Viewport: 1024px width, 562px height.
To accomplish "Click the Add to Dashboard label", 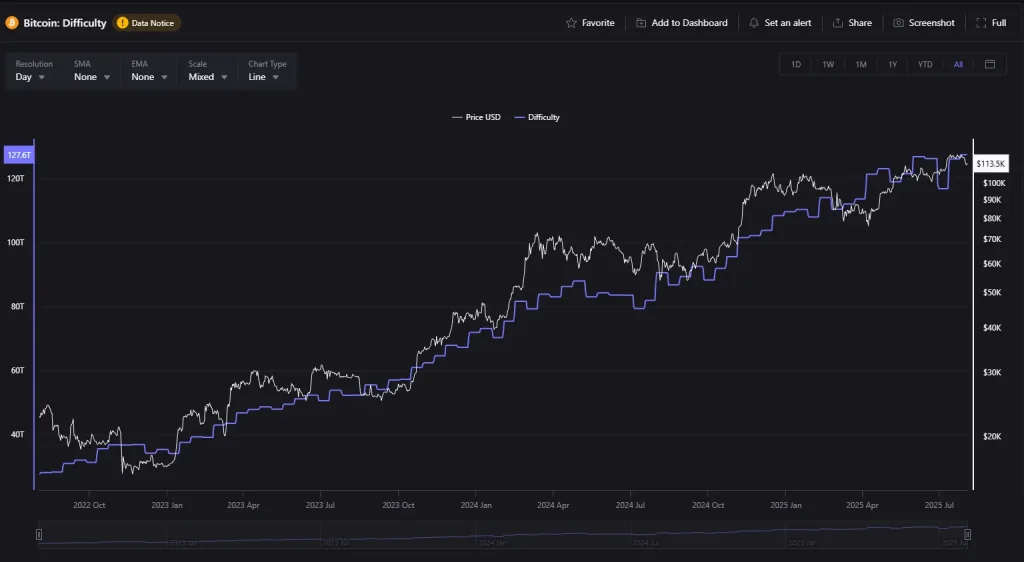I will [x=690, y=23].
